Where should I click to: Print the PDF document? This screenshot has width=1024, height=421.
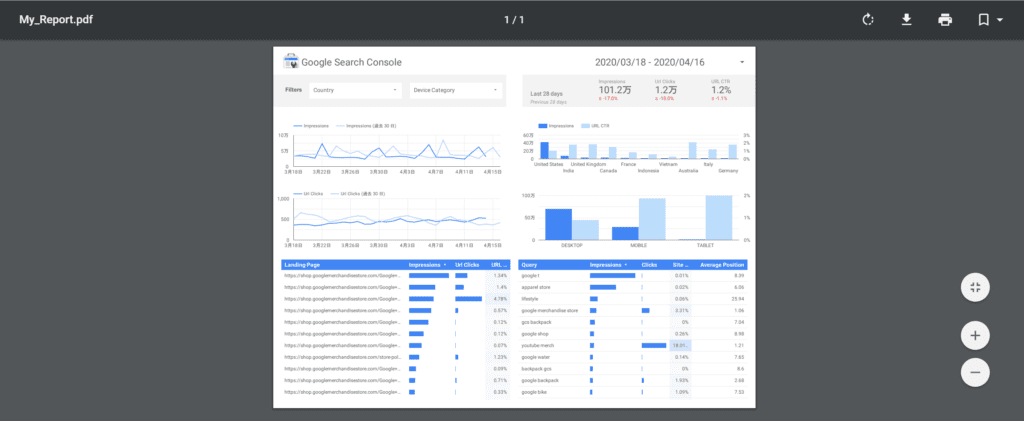point(944,20)
